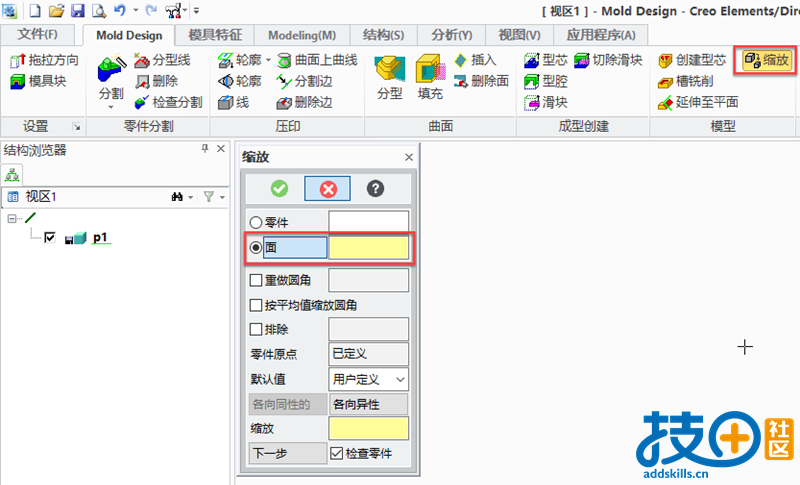Open 默认值 用户定义 dropdown
The width and height of the screenshot is (800, 485).
368,379
